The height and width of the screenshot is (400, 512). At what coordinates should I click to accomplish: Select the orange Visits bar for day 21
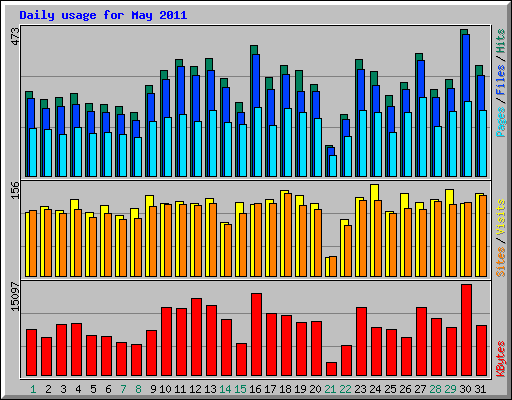pyautogui.click(x=333, y=267)
